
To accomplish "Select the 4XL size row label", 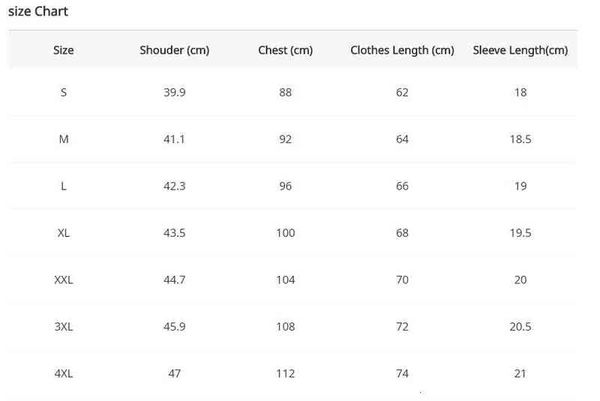I will pos(64,374).
